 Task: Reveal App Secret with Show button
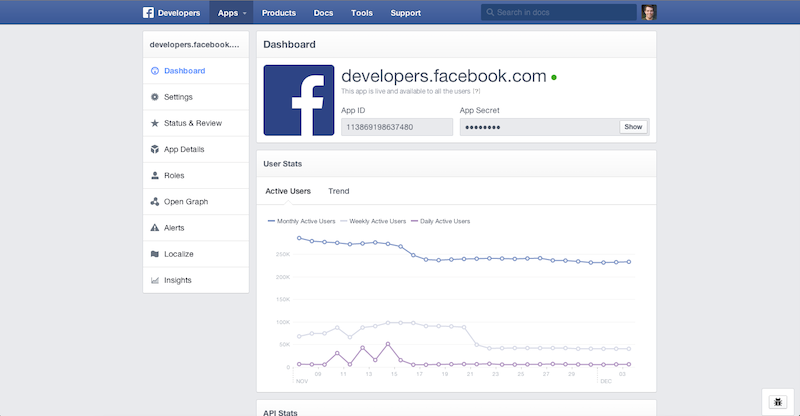click(633, 127)
